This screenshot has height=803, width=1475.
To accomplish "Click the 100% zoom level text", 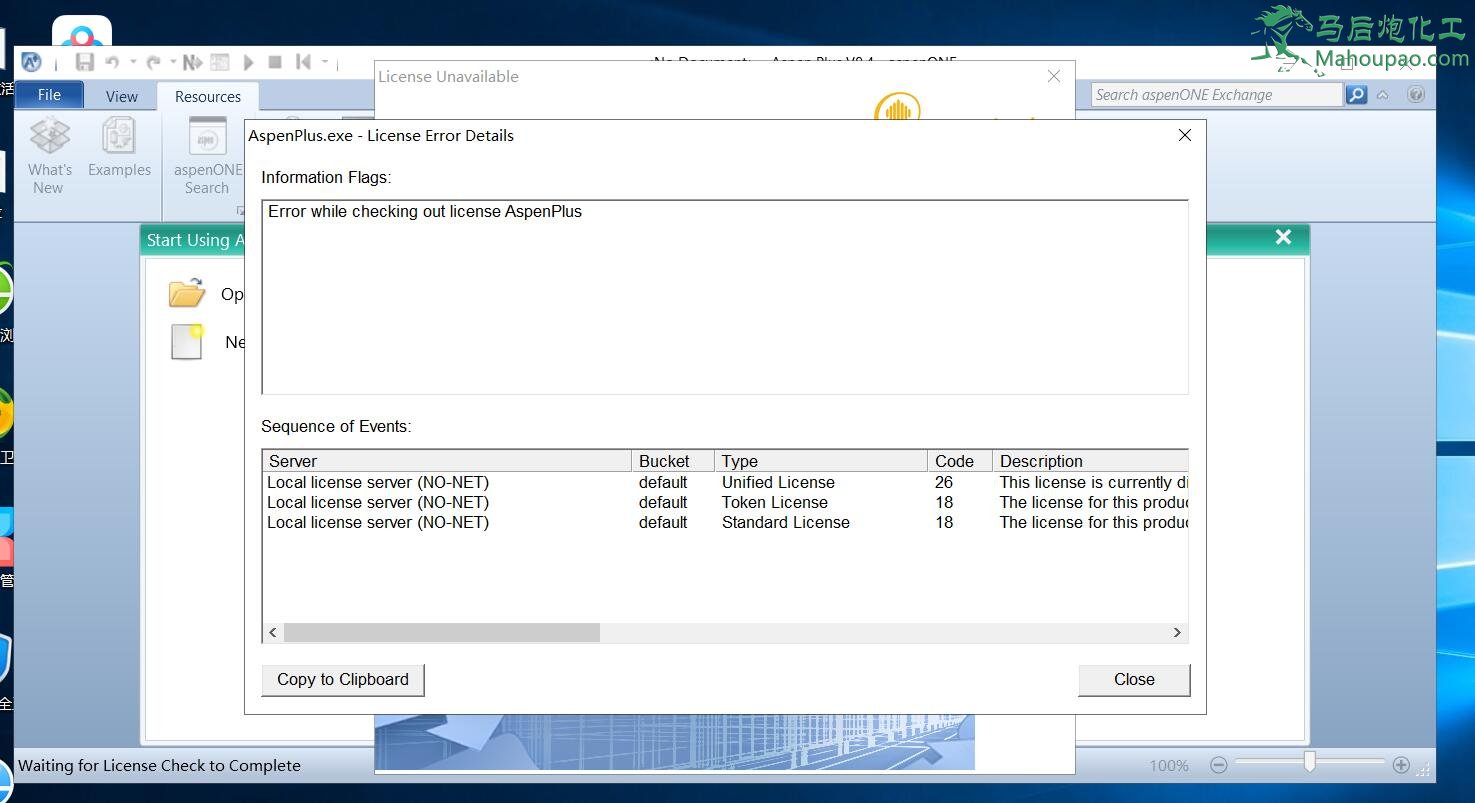I will click(1169, 766).
